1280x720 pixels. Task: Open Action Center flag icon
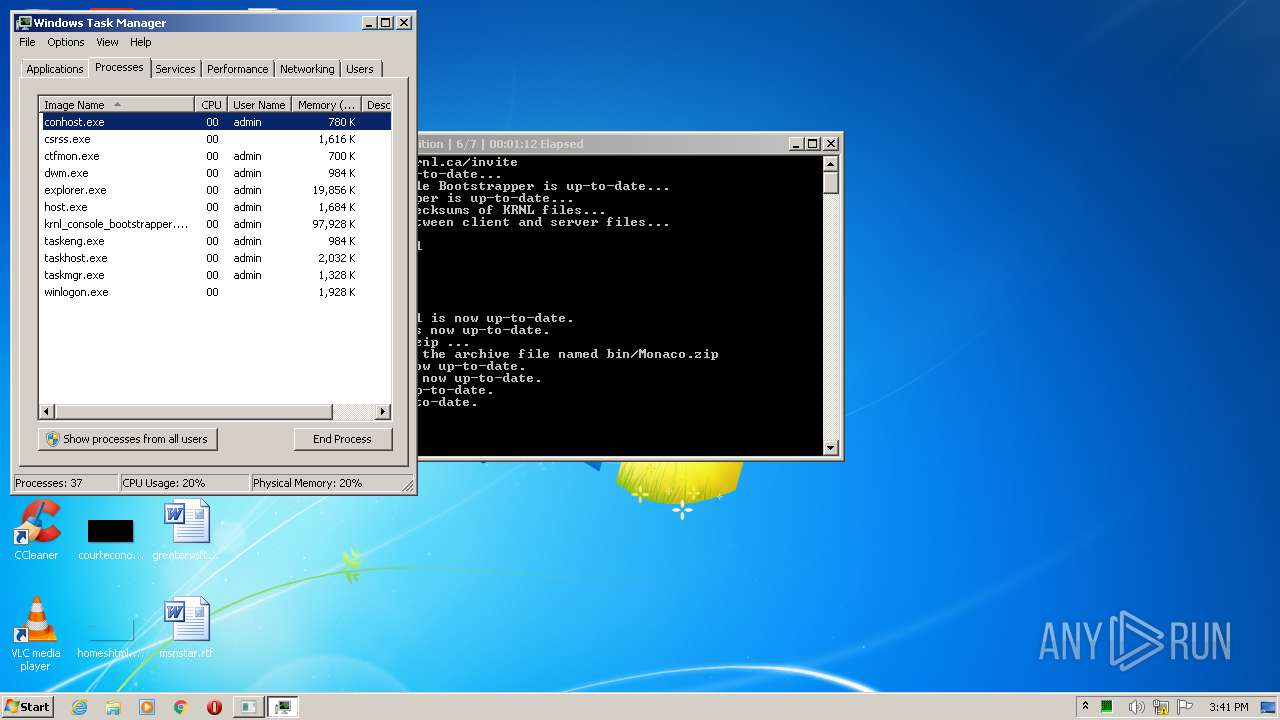[x=1185, y=706]
